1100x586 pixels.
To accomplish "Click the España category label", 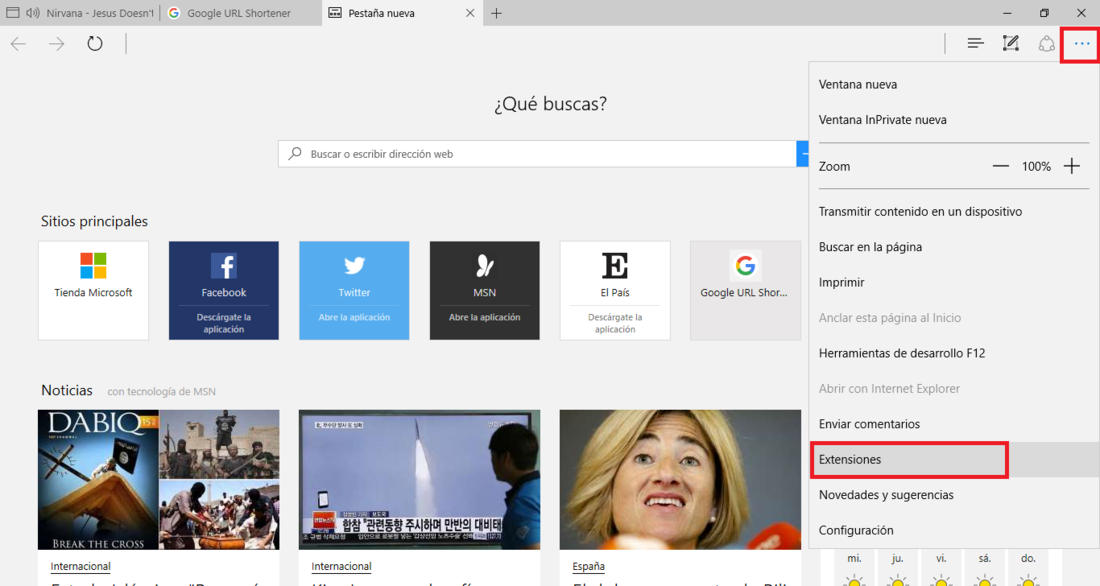I will [x=589, y=566].
